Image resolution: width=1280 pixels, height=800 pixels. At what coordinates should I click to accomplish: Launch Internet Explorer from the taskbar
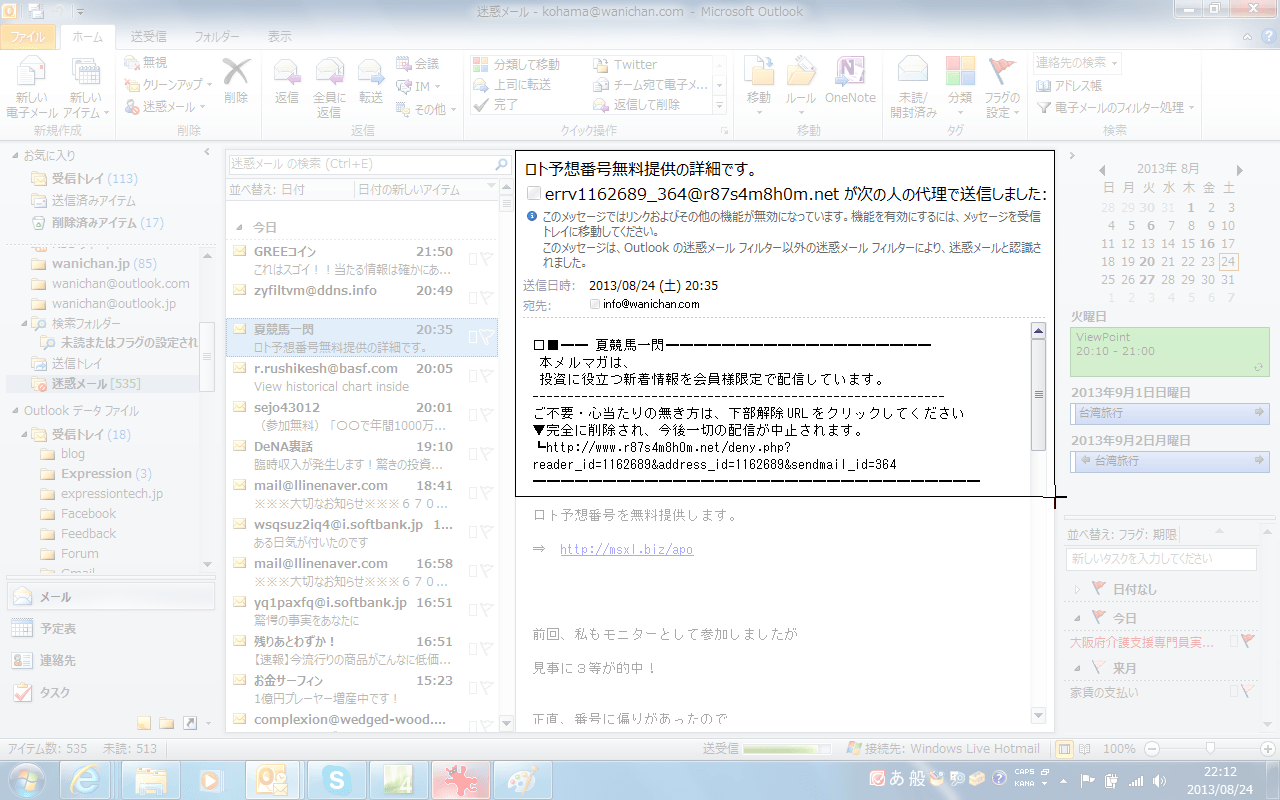[85, 779]
